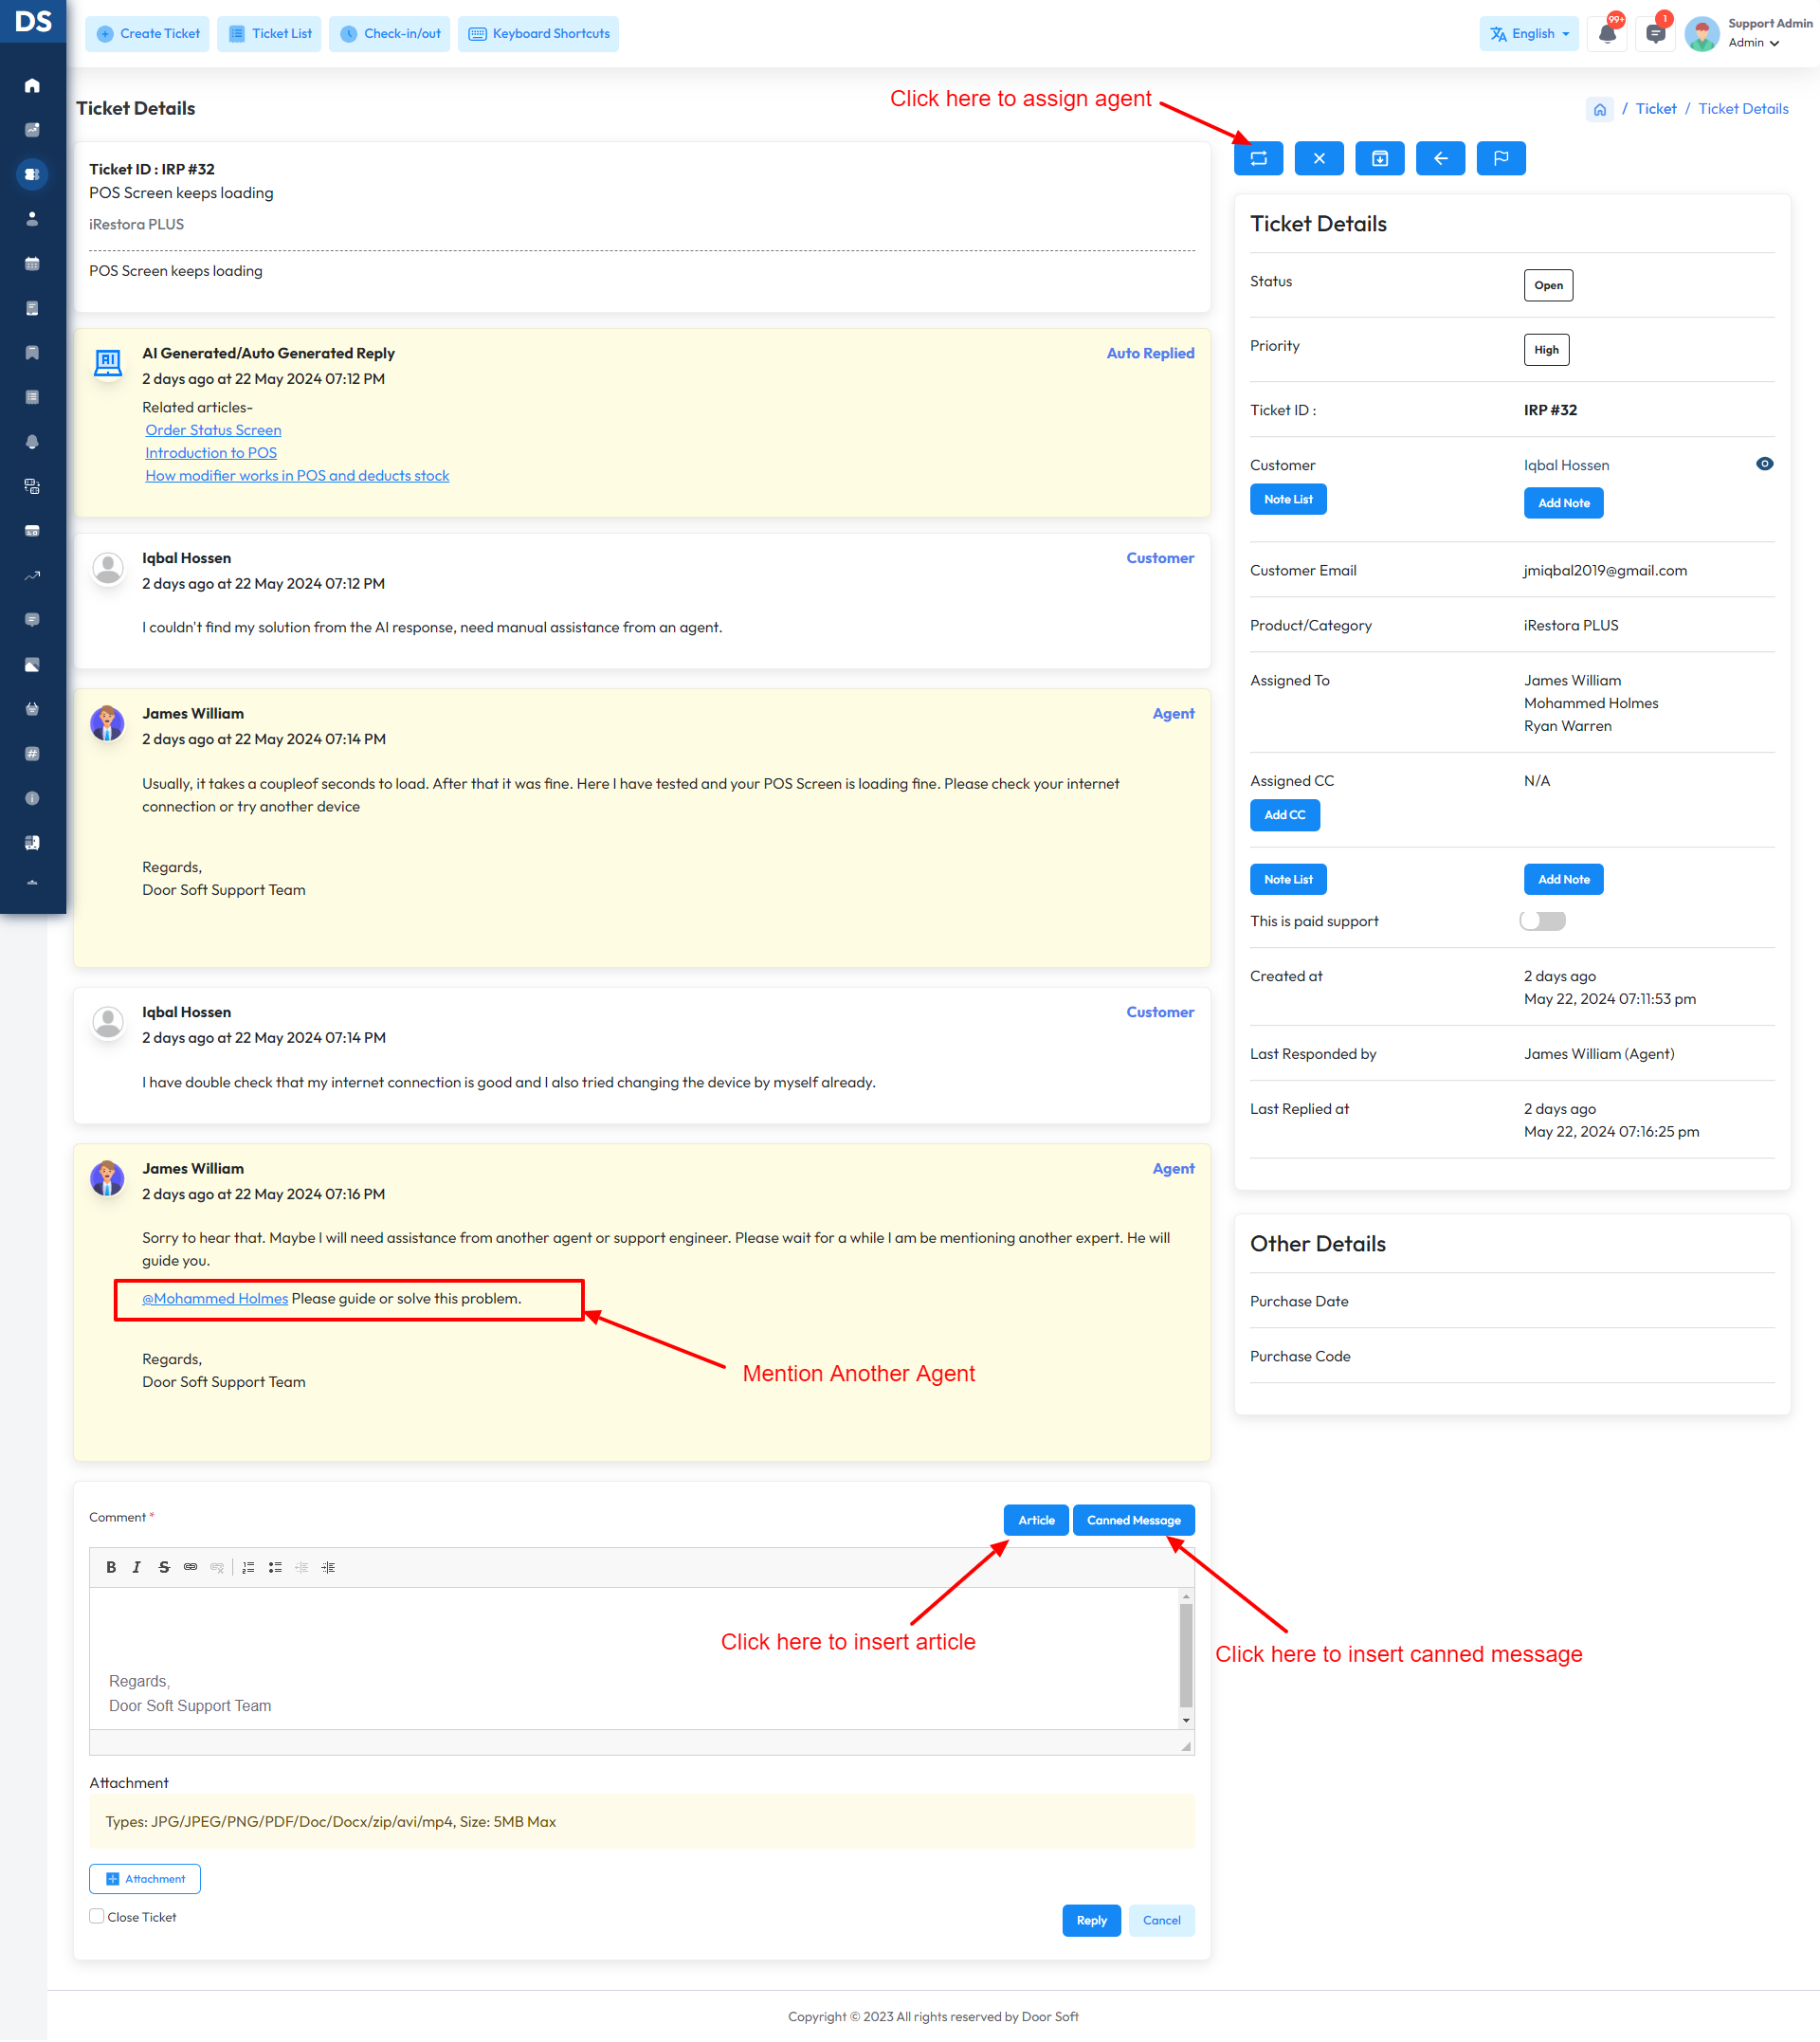
Task: Open Create Ticket in top bar
Action: click(x=148, y=34)
